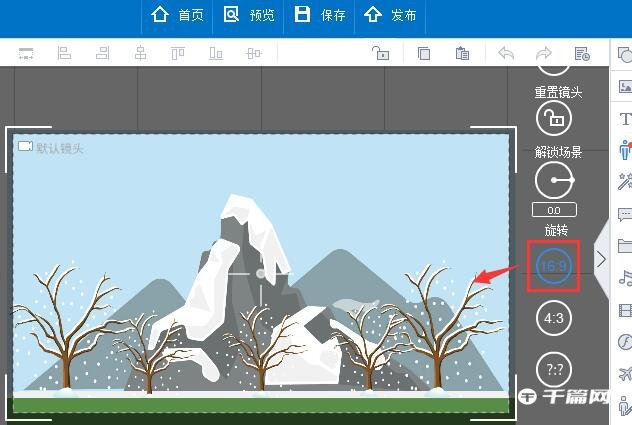Click the rotate dial control
The image size is (632, 425).
point(553,180)
